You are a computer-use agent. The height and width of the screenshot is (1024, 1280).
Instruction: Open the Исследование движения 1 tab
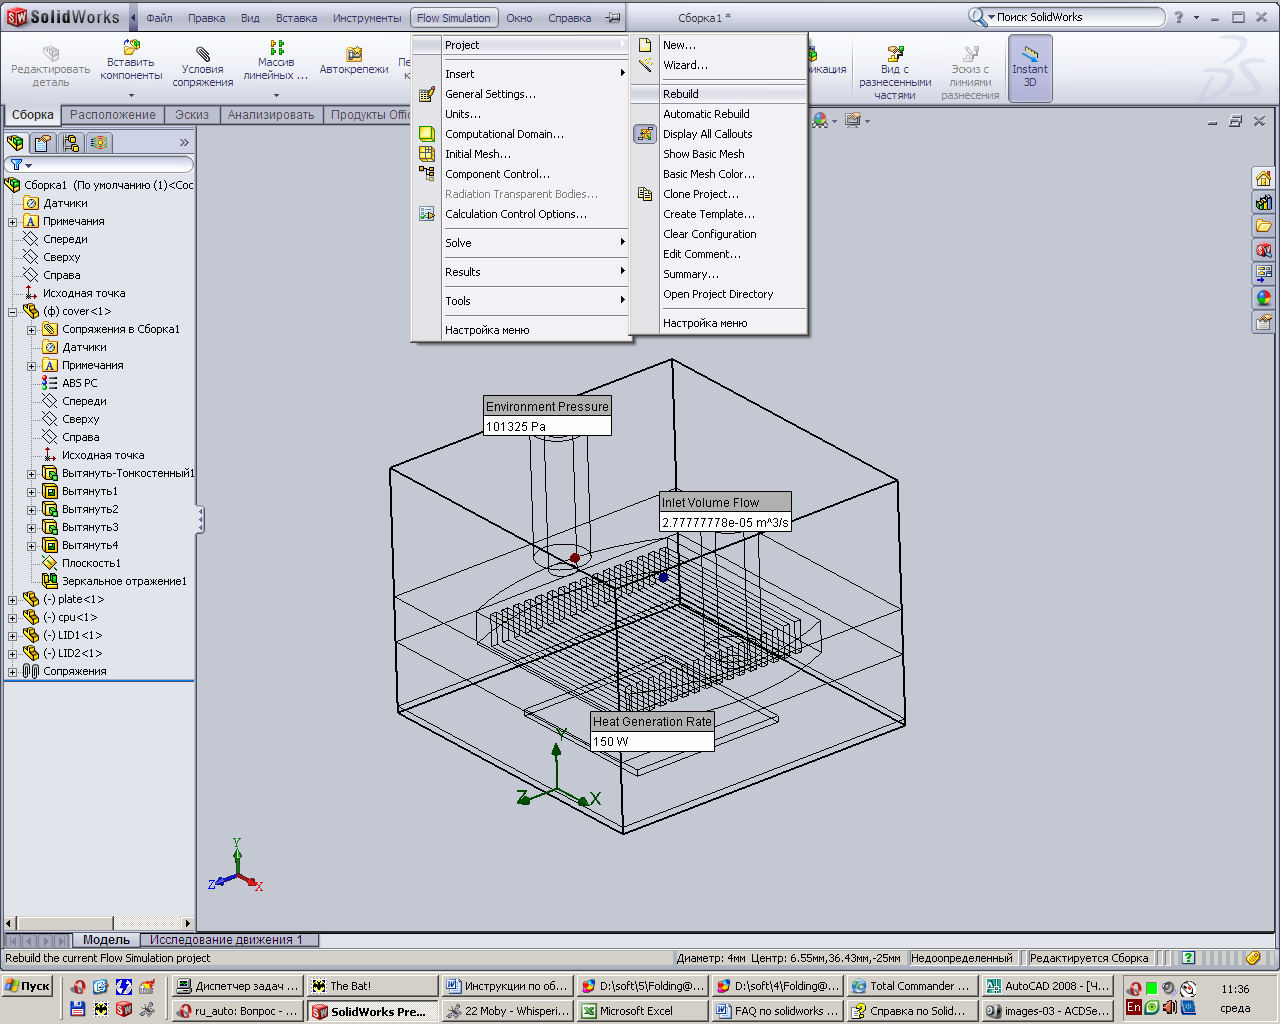pyautogui.click(x=226, y=940)
